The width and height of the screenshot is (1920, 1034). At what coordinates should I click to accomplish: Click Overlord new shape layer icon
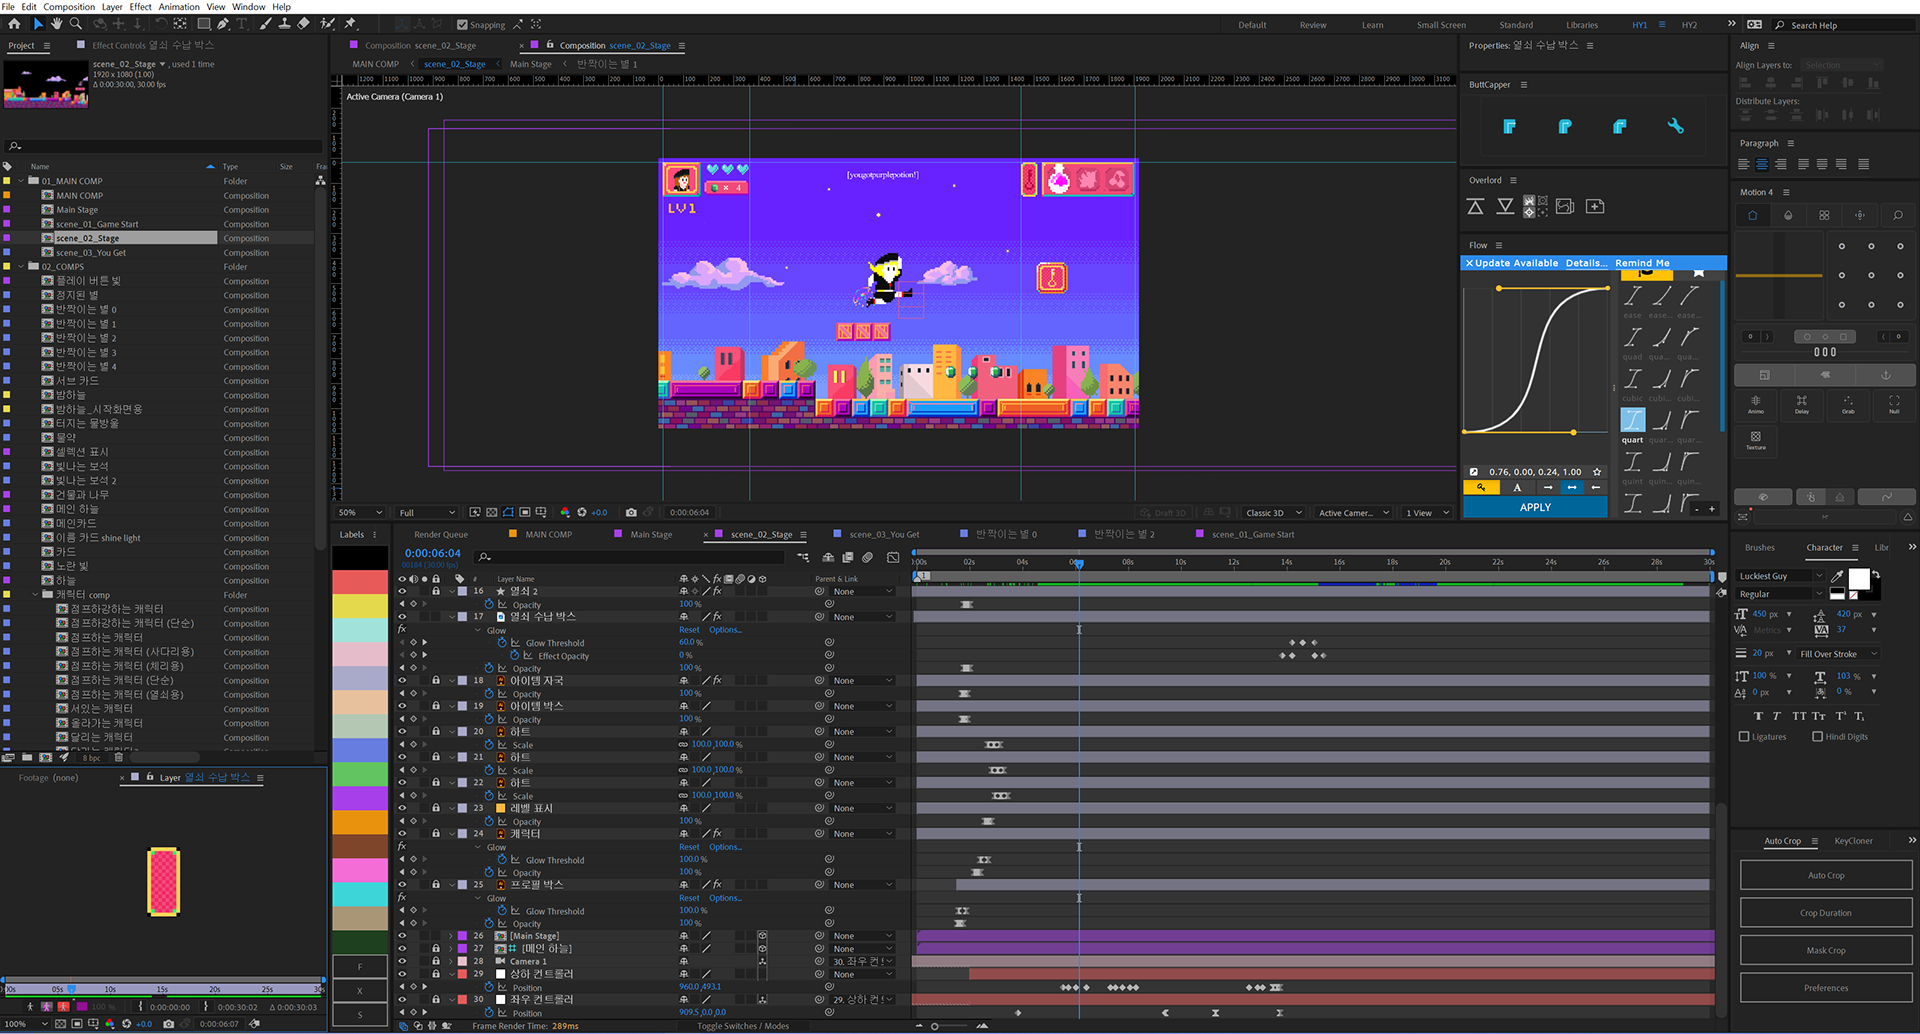pyautogui.click(x=1595, y=207)
